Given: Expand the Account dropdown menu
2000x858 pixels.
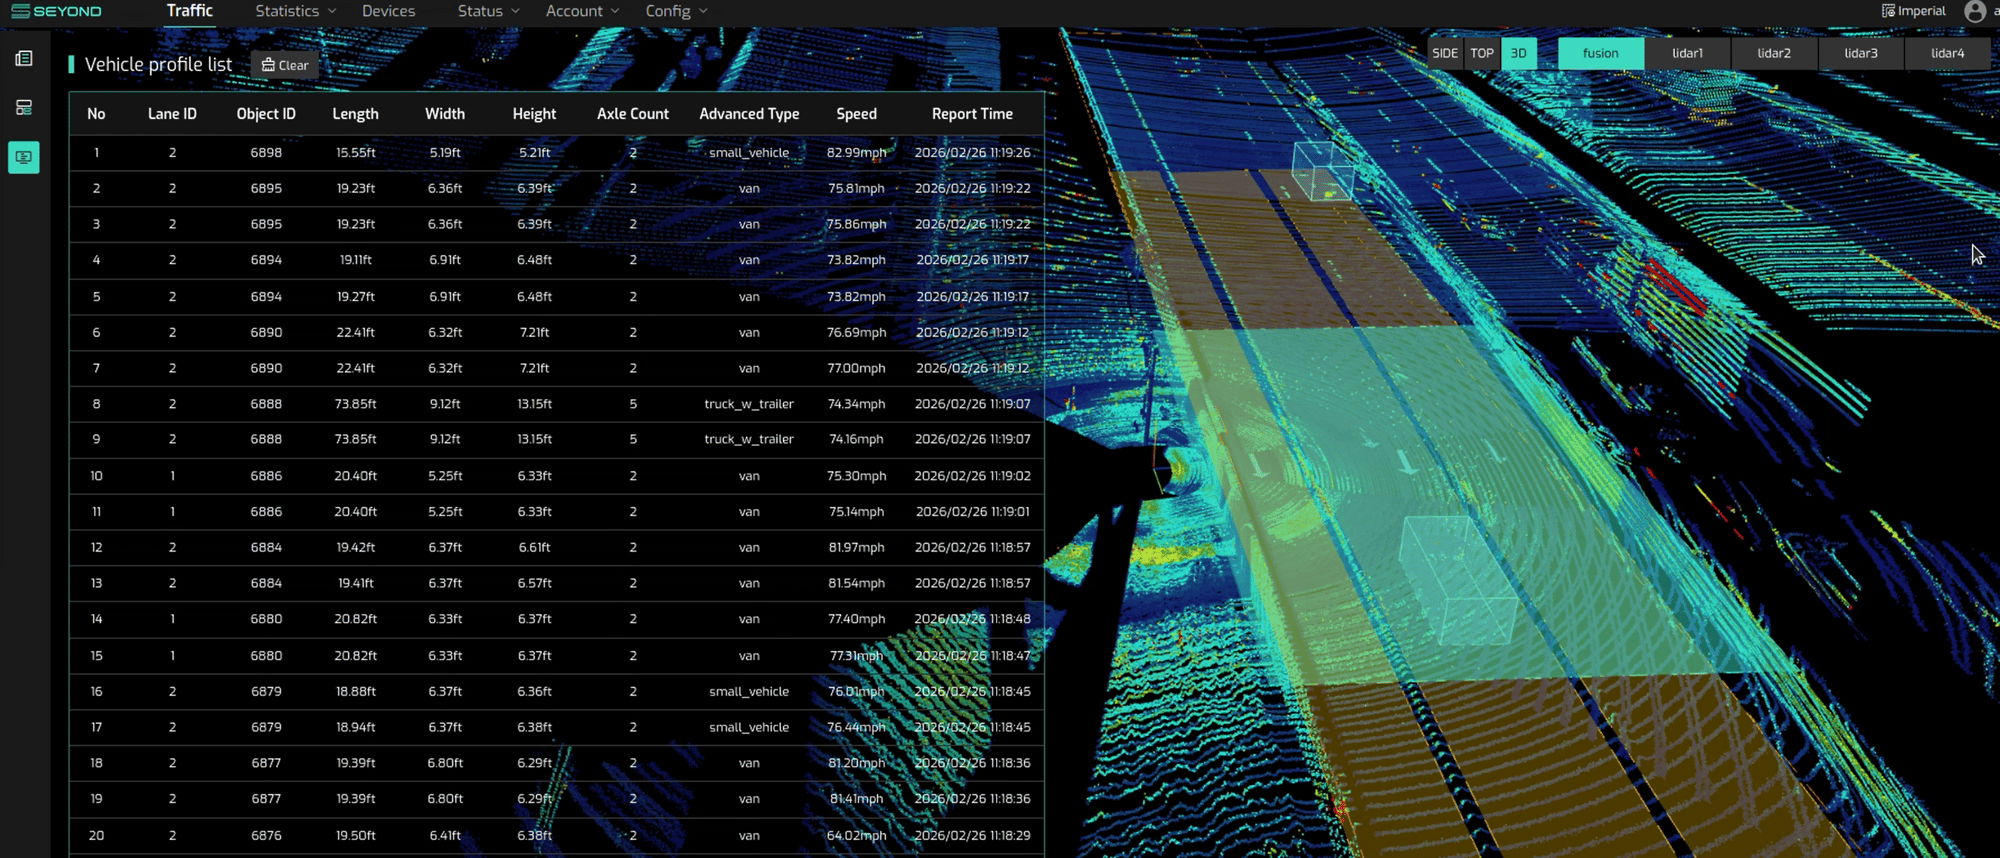Looking at the screenshot, I should pos(582,11).
